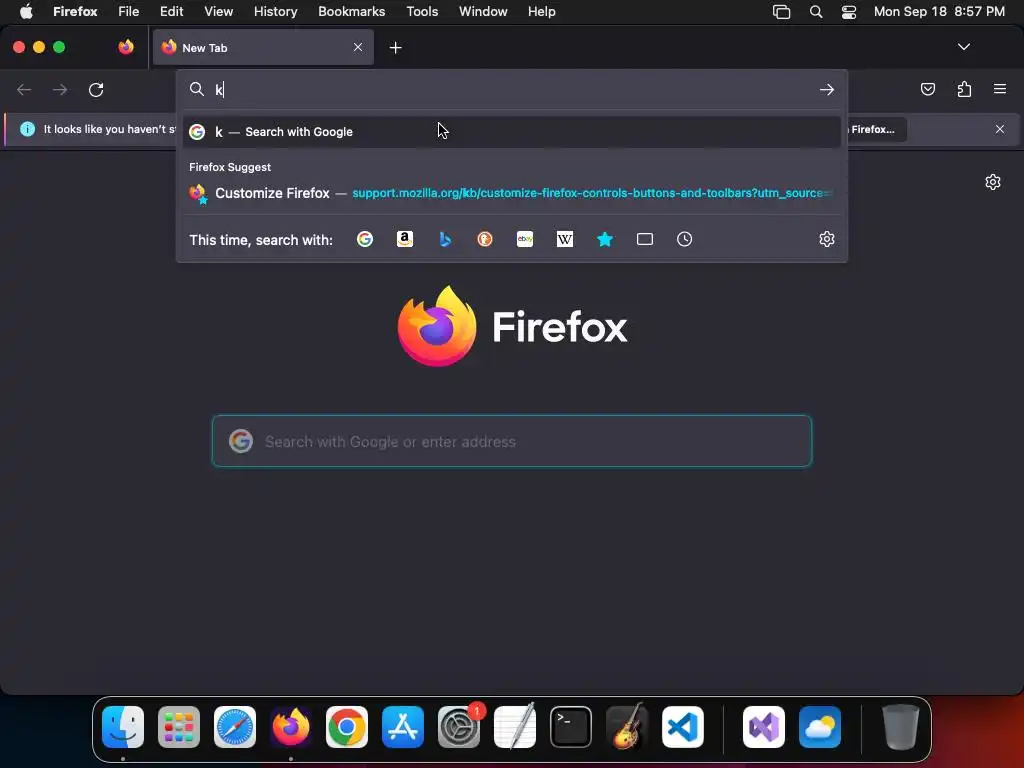Open Launchpad from the Dock
The height and width of the screenshot is (768, 1024).
click(179, 727)
